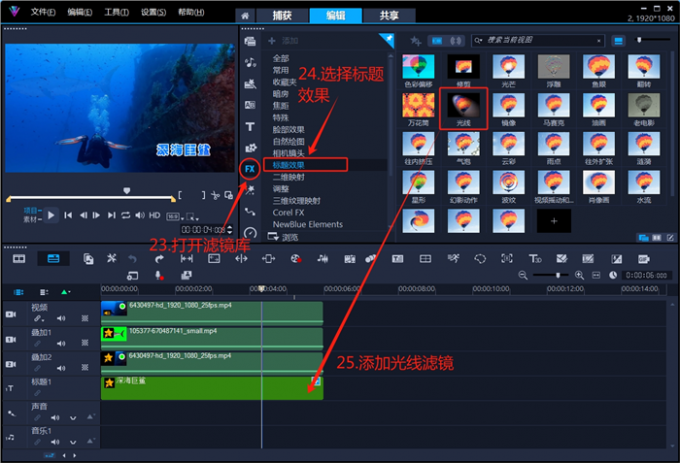Open record voice-over microphone tool

159,275
